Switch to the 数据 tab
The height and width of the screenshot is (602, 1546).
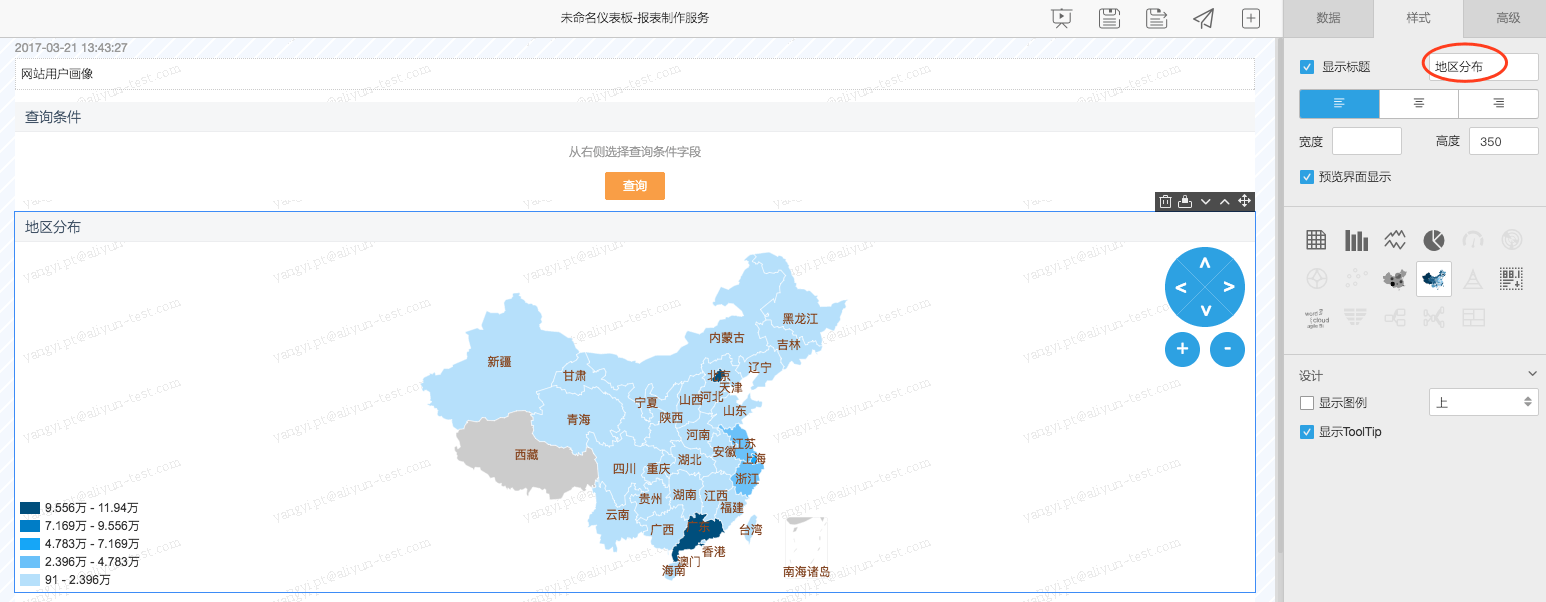[x=1328, y=18]
